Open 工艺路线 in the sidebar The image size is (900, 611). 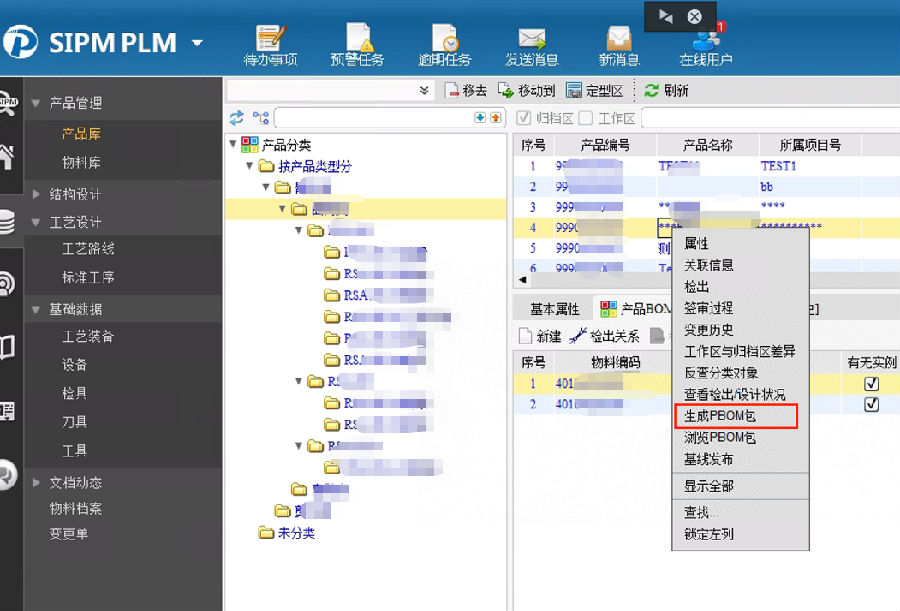point(88,249)
